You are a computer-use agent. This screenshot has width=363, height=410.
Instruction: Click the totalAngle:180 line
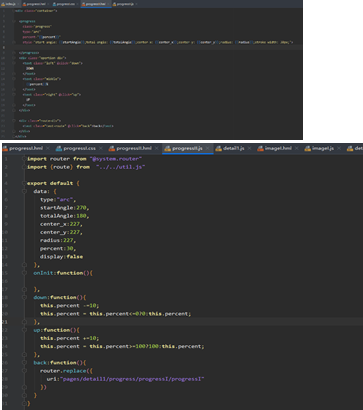(65, 216)
